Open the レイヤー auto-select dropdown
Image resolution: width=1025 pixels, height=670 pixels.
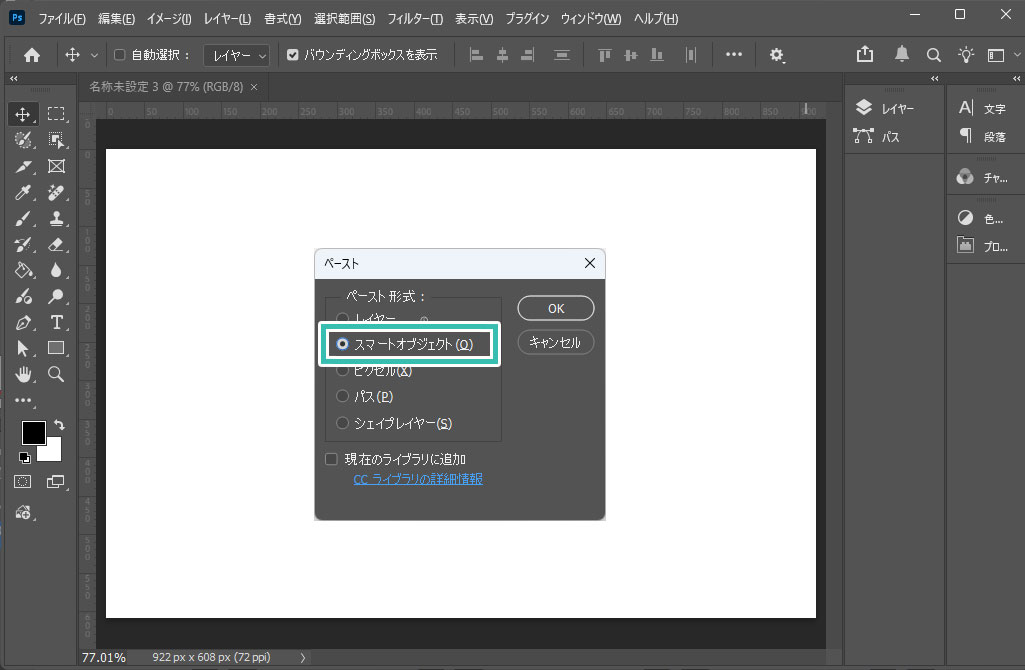pyautogui.click(x=236, y=55)
